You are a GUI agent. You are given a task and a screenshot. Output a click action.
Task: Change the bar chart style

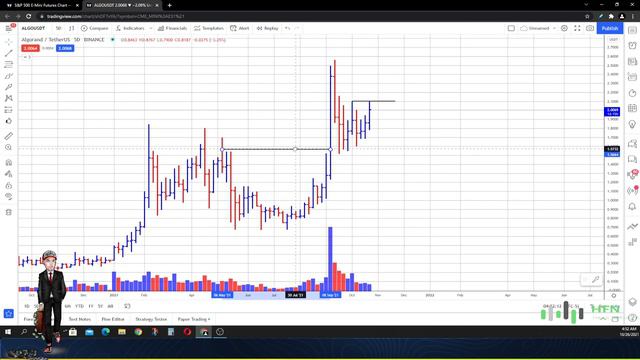tap(71, 28)
